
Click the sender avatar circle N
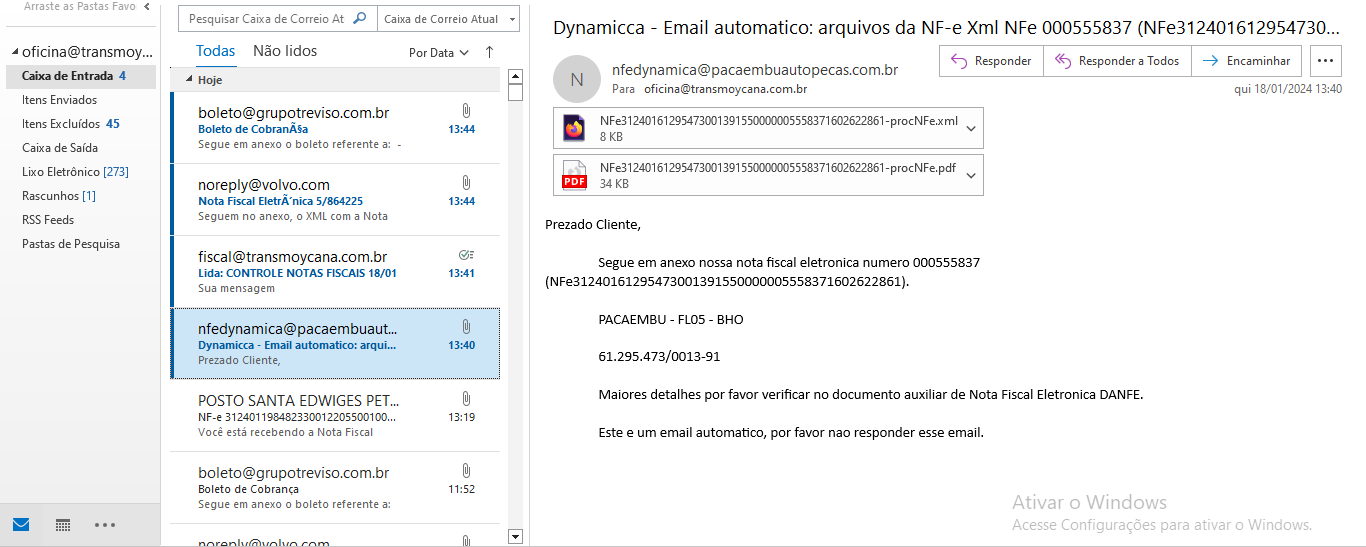[x=576, y=80]
